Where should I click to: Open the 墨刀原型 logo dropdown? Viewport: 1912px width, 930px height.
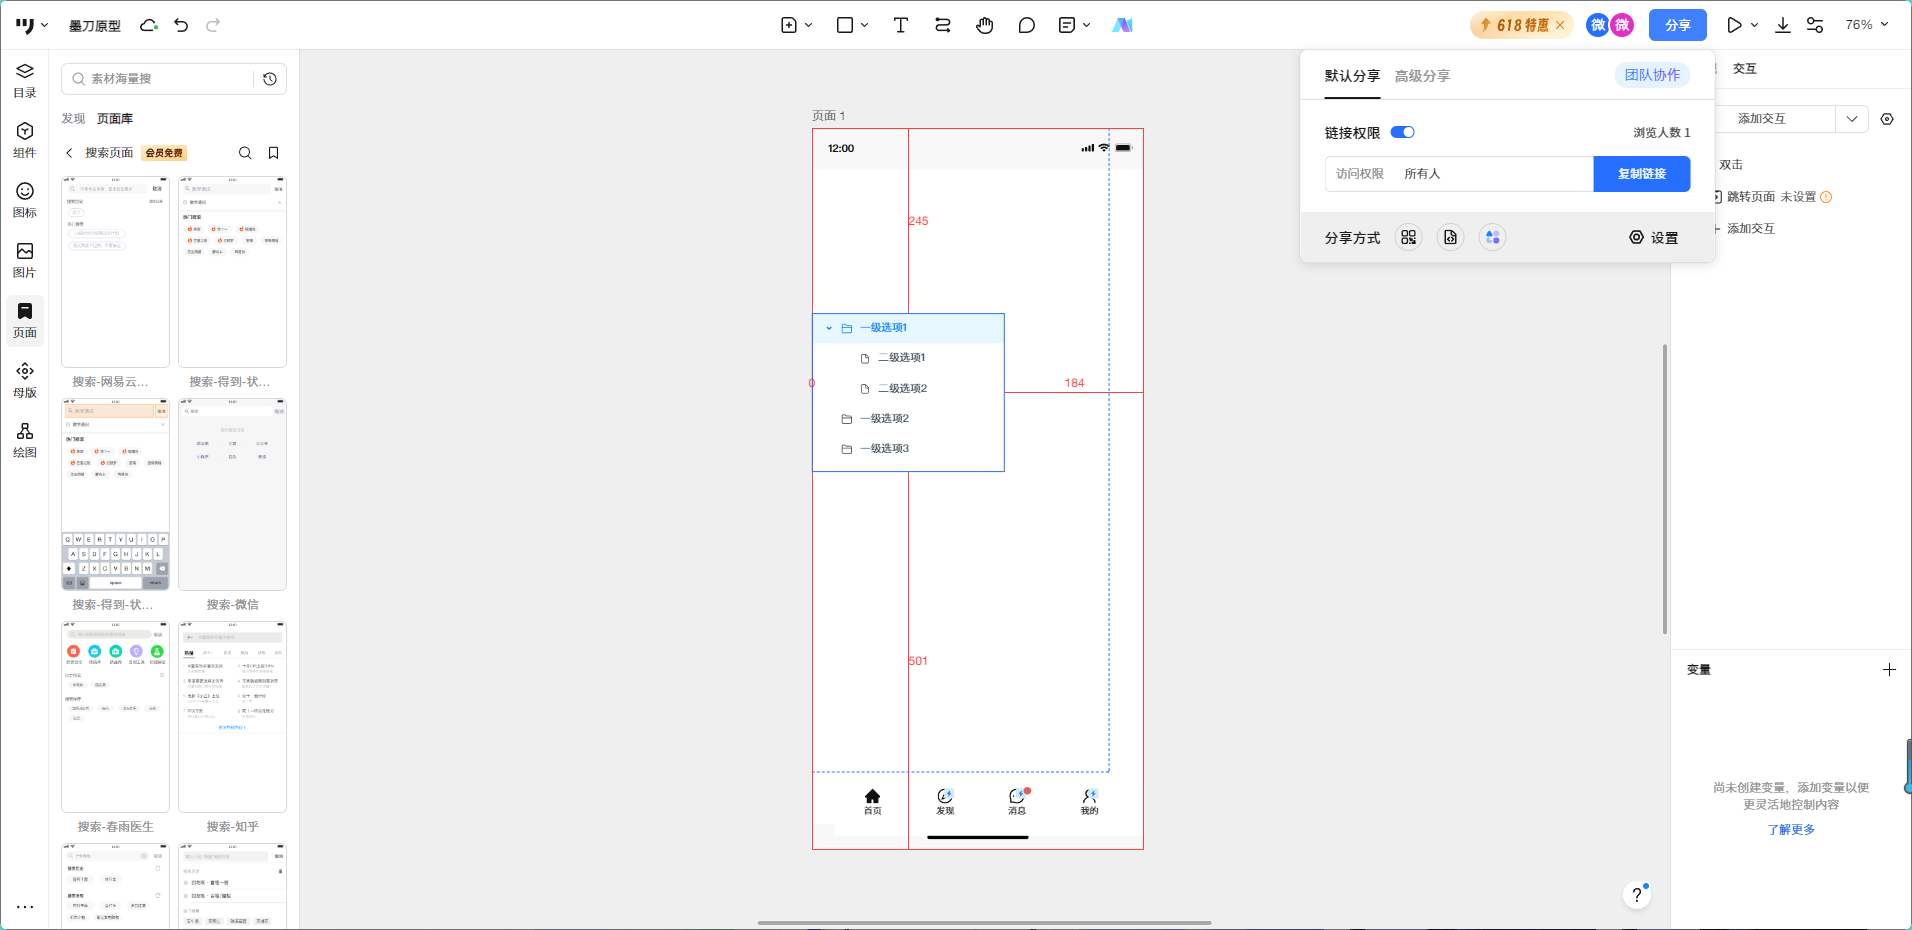pos(32,25)
